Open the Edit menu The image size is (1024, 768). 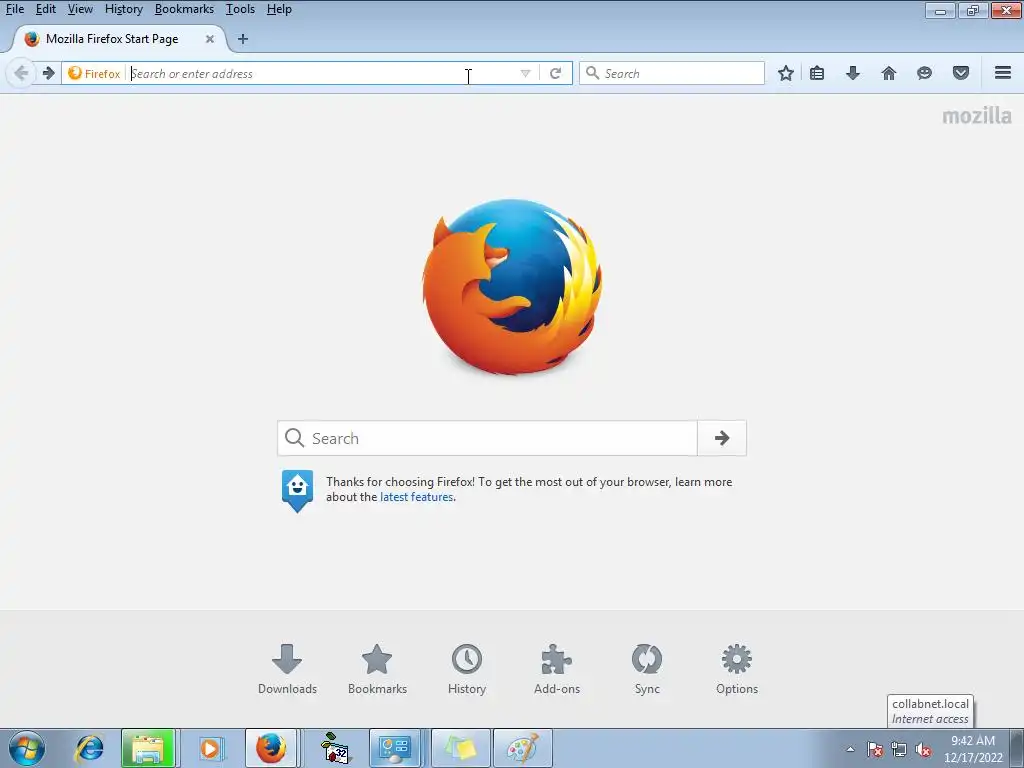point(46,9)
